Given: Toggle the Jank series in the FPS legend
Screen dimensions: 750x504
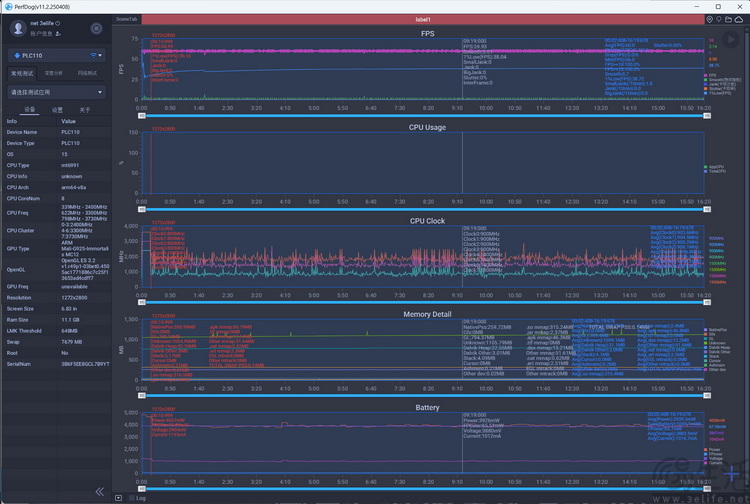Looking at the screenshot, I should pyautogui.click(x=720, y=84).
